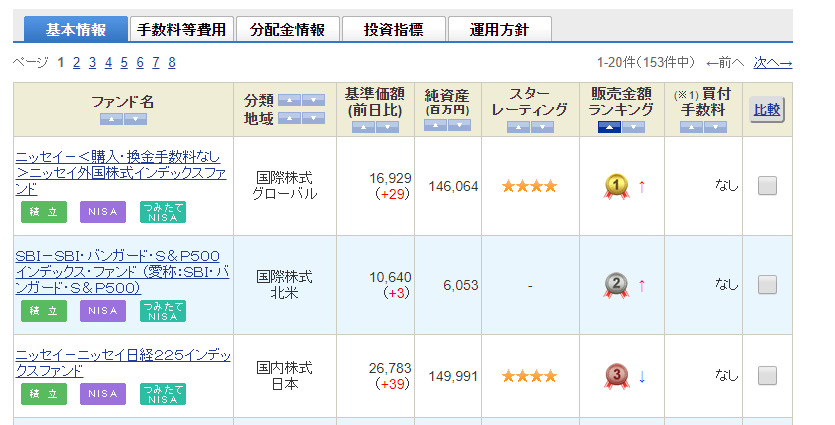Open SBI・バンガード・S&P500 fund link
Image resolution: width=835 pixels, height=425 pixels.
(122, 272)
